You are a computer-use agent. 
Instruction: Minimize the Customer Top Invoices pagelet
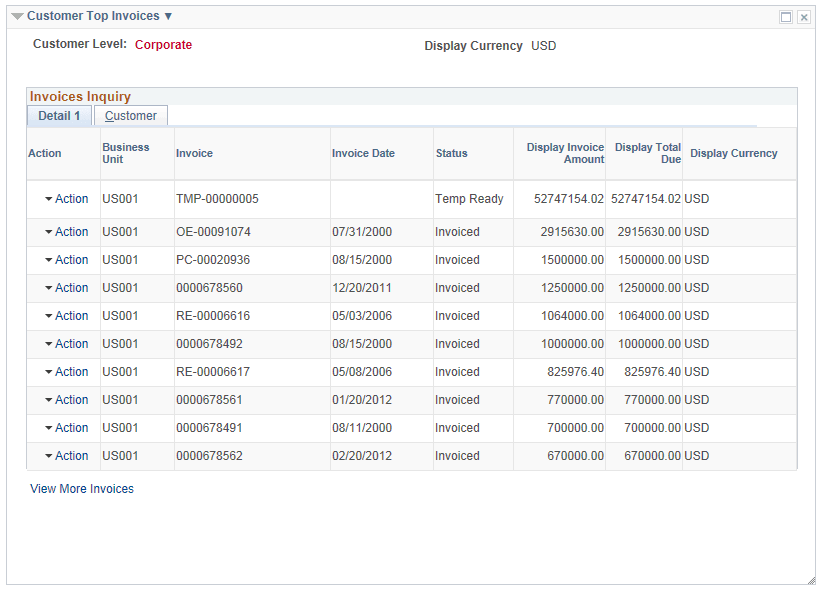pyautogui.click(x=786, y=16)
